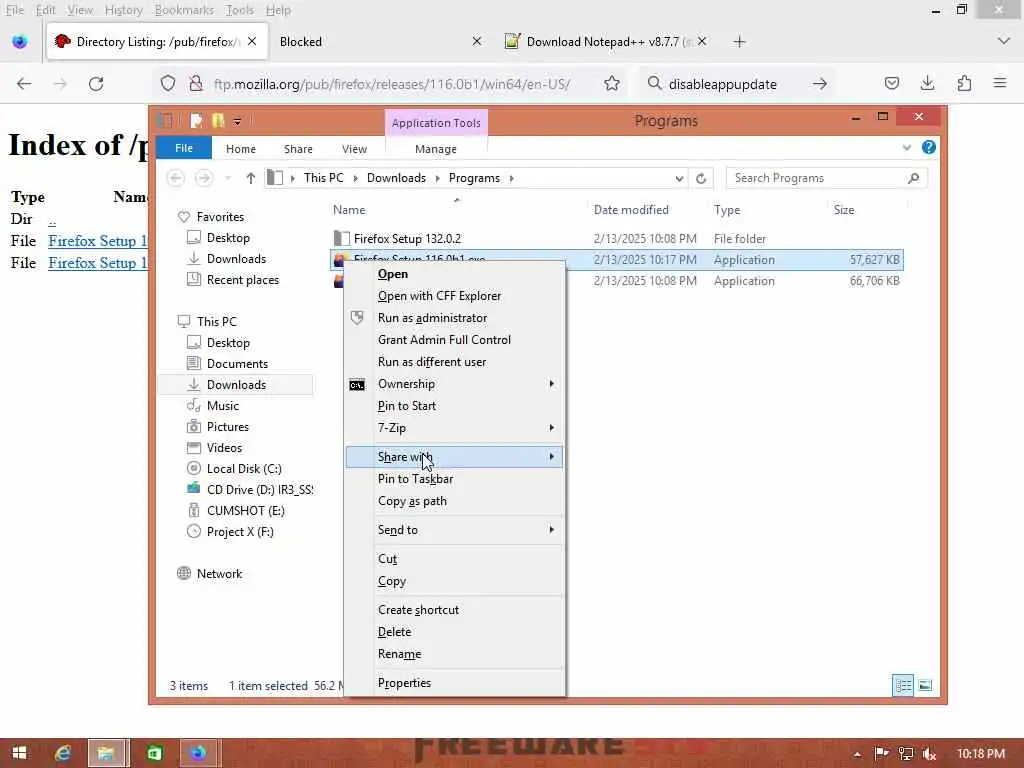Click the Action Center flag icon

tap(882, 754)
